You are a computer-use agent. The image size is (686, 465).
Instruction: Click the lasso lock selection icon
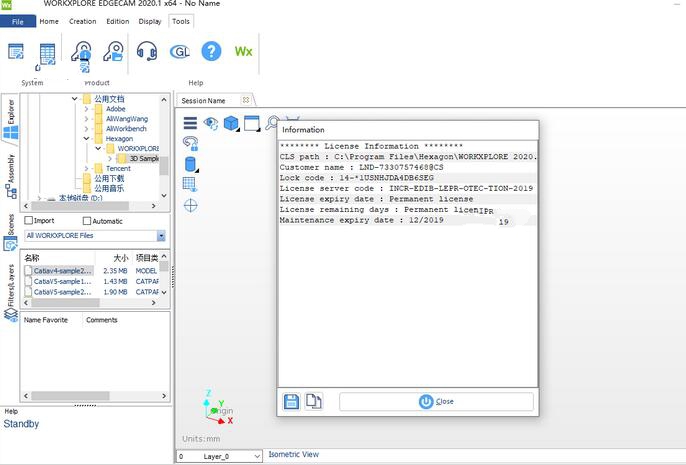tap(191, 143)
